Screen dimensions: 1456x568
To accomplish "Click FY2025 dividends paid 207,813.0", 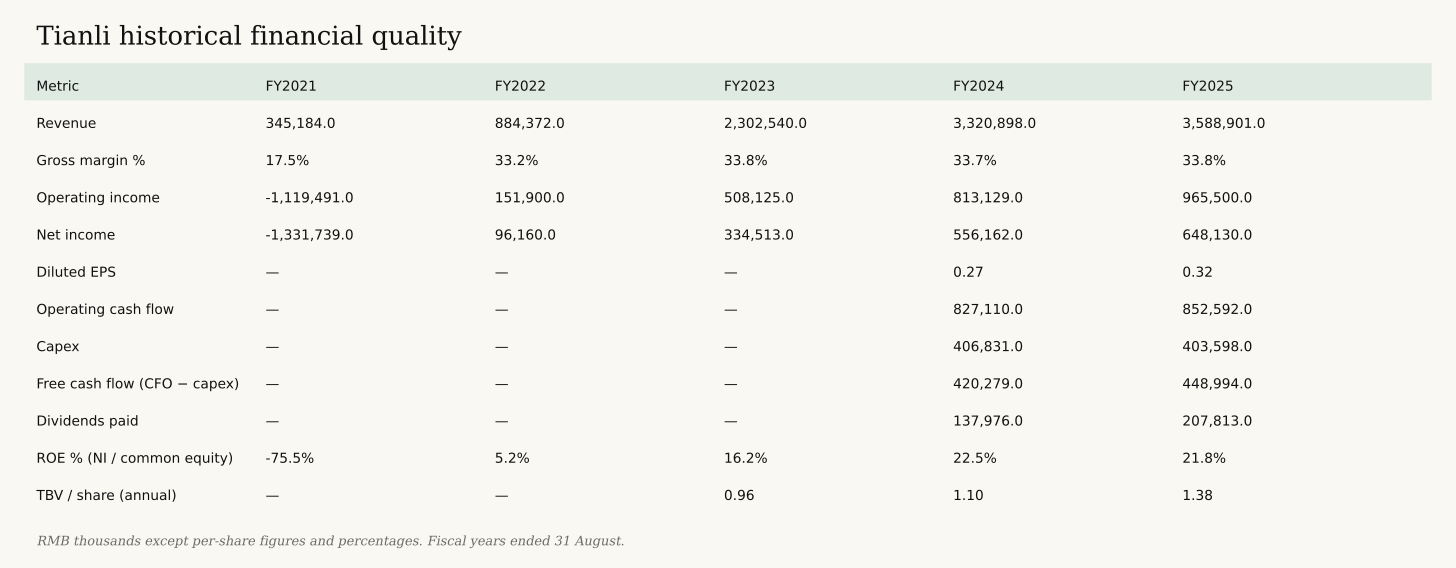I will click(1217, 421).
